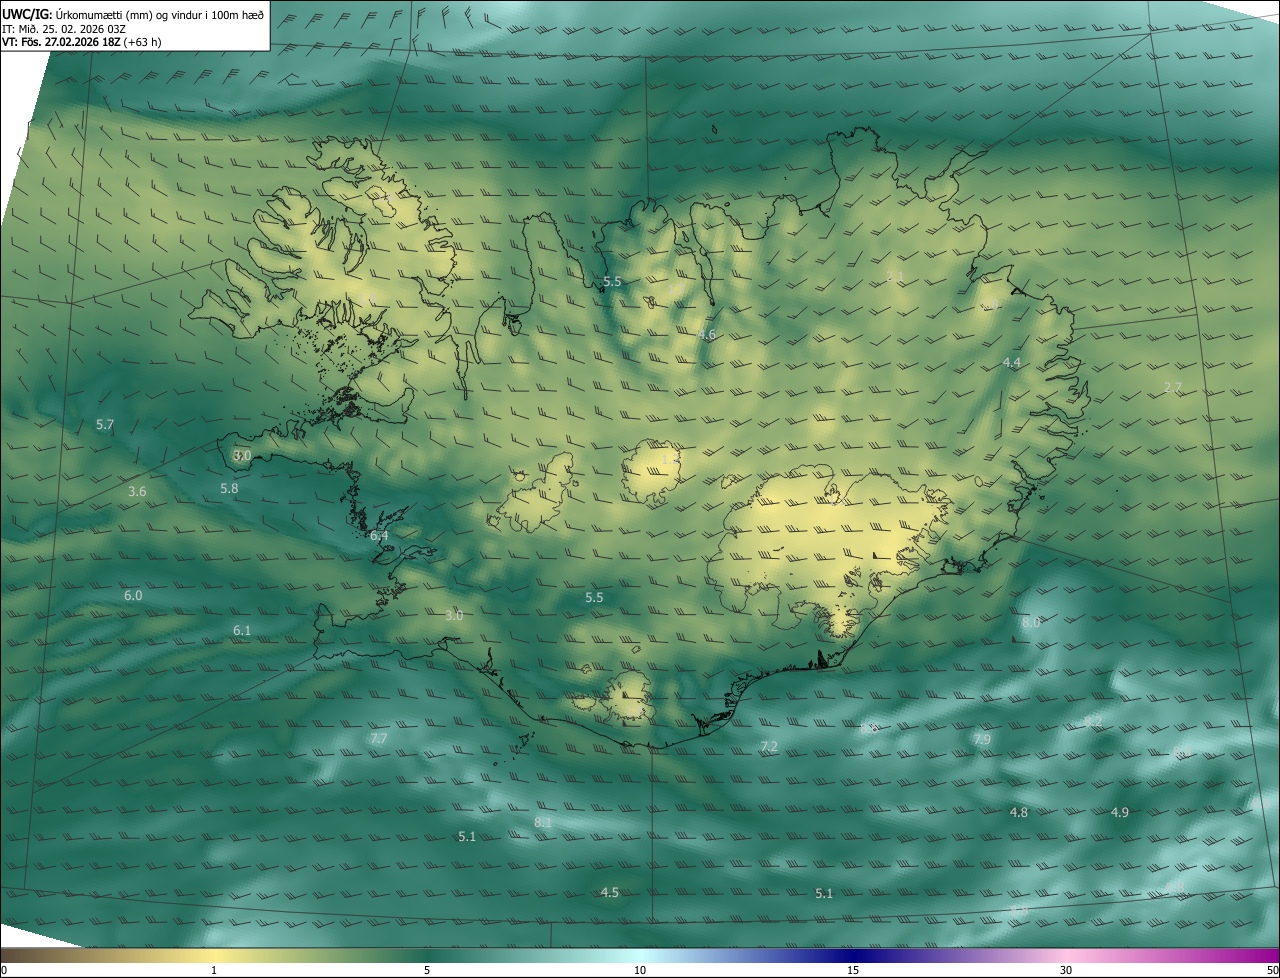This screenshot has width=1280, height=978.
Task: Click the 4.6 value in north Iceland
Action: pyautogui.click(x=707, y=335)
